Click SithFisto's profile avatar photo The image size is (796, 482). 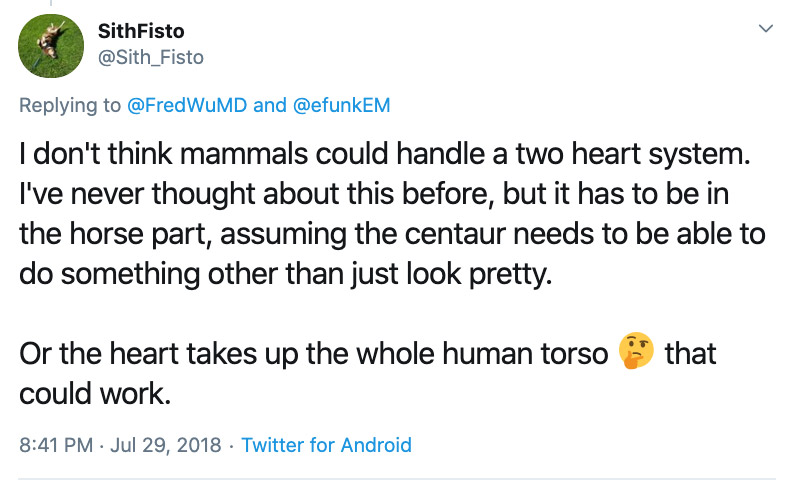(x=51, y=45)
